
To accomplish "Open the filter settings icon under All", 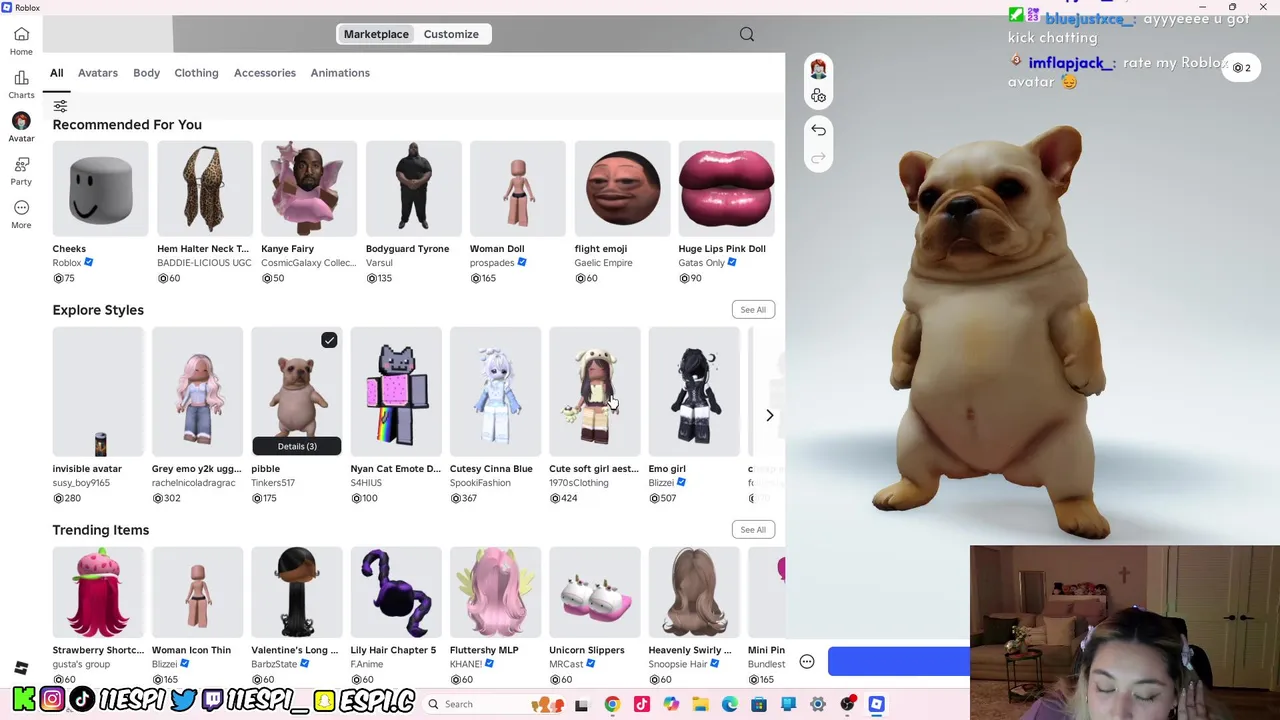I will 60,105.
